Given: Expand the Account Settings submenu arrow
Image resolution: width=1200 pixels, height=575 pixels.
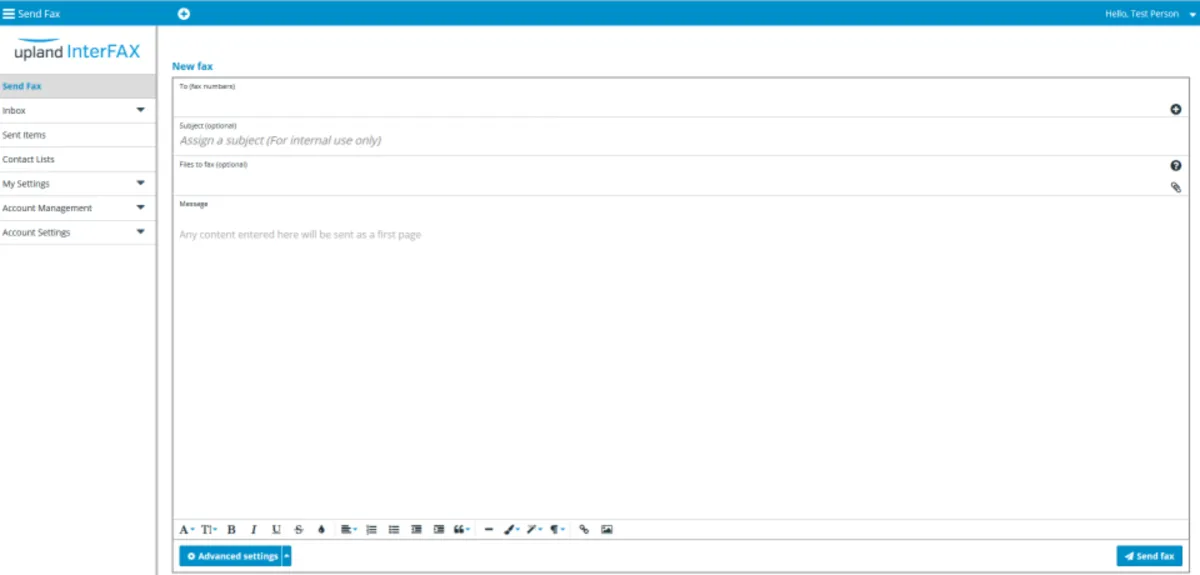Looking at the screenshot, I should coord(141,232).
